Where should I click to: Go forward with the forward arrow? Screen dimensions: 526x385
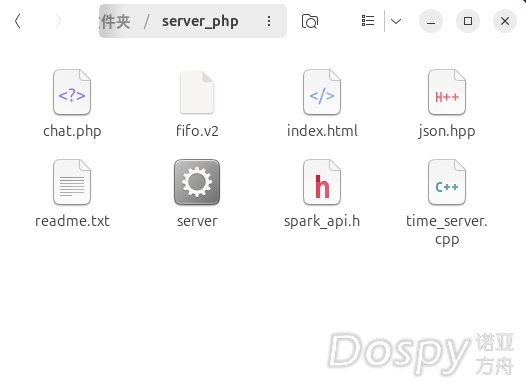point(58,21)
